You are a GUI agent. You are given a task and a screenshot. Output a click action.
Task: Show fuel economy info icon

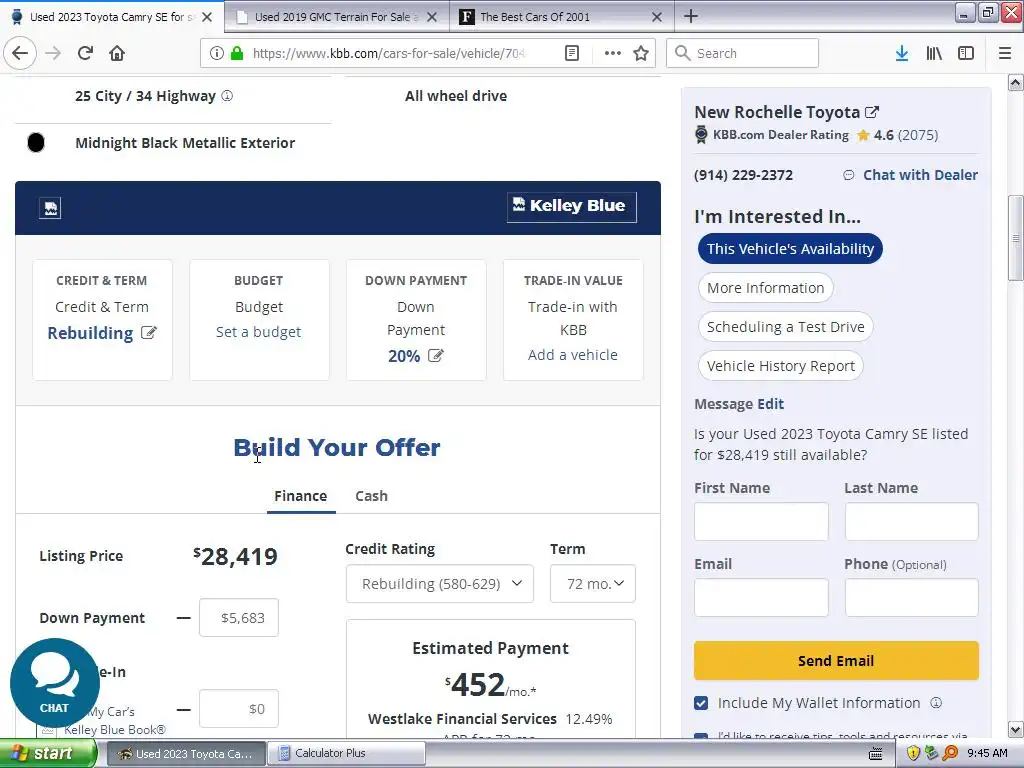point(227,95)
